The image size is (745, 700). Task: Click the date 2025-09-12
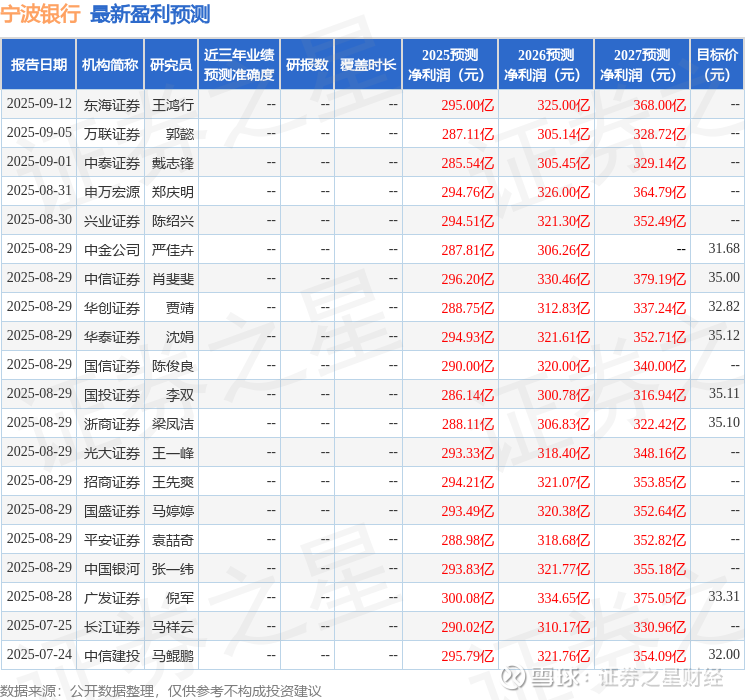39,104
